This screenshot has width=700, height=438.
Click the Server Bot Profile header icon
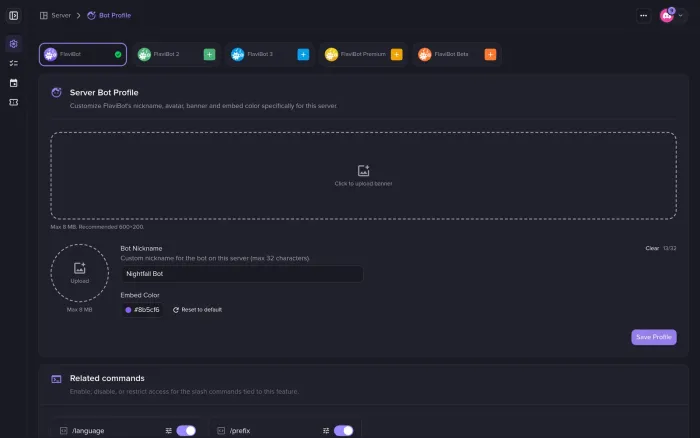pyautogui.click(x=56, y=92)
